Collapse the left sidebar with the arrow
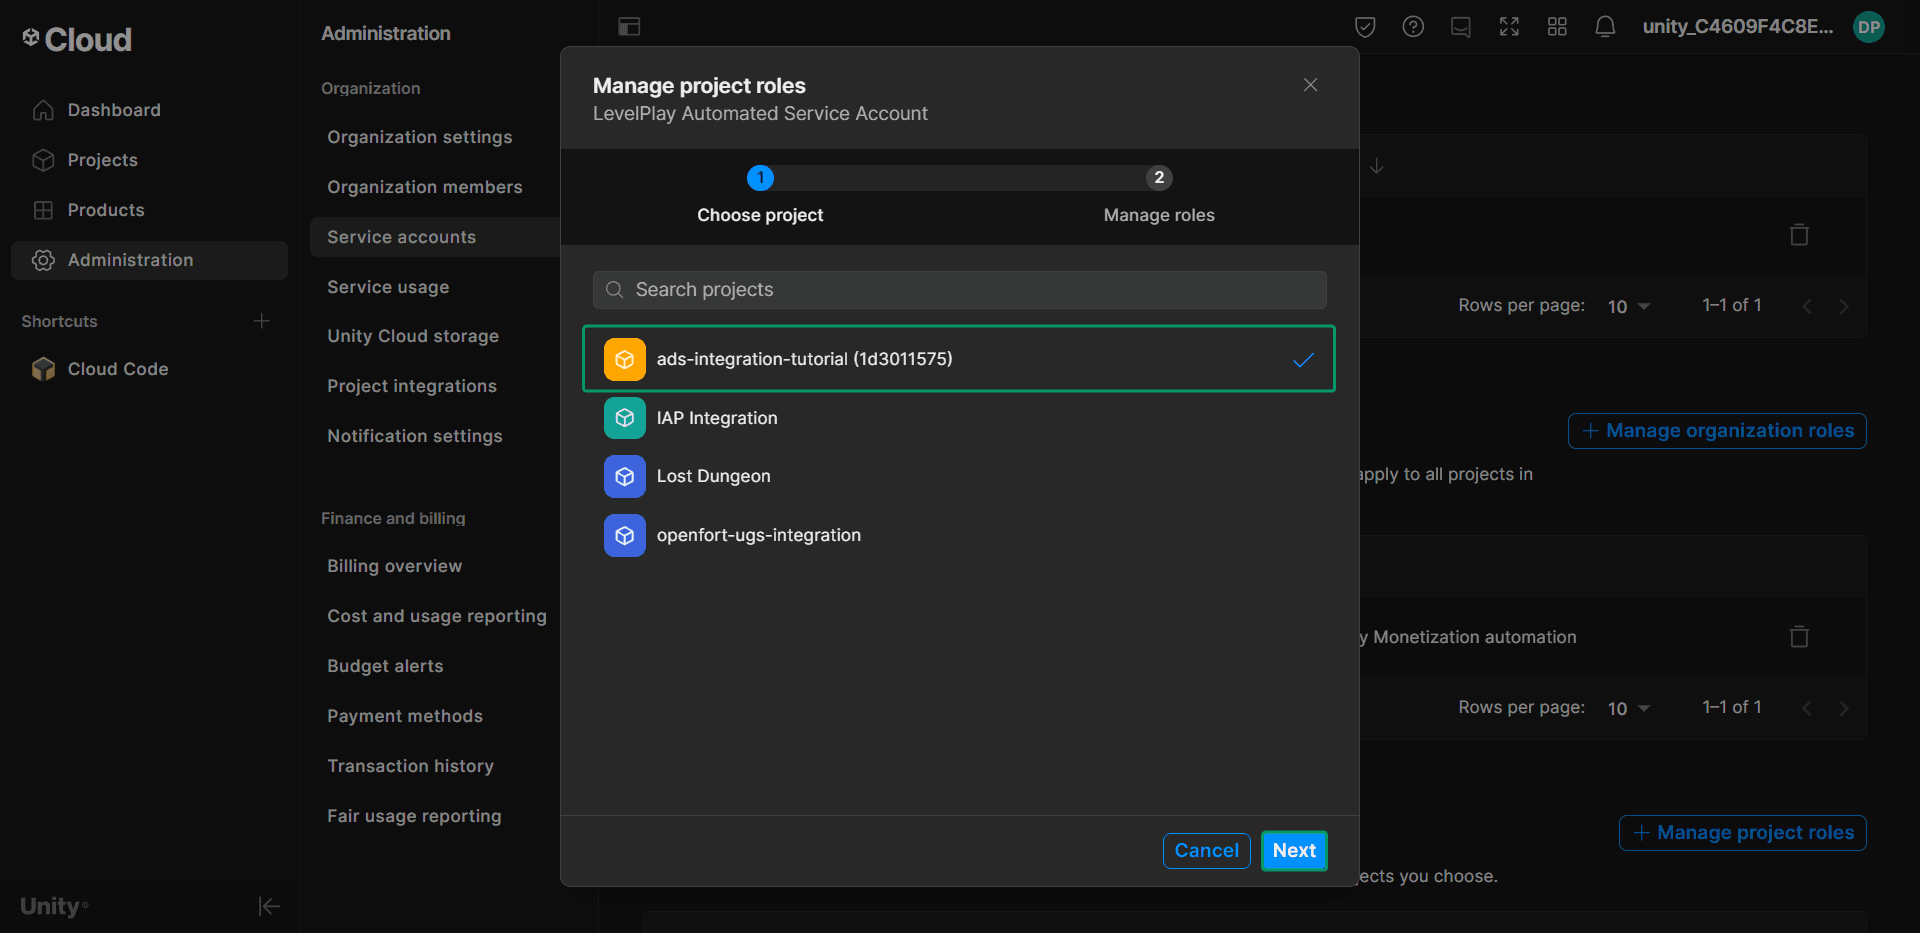1920x933 pixels. [x=268, y=906]
